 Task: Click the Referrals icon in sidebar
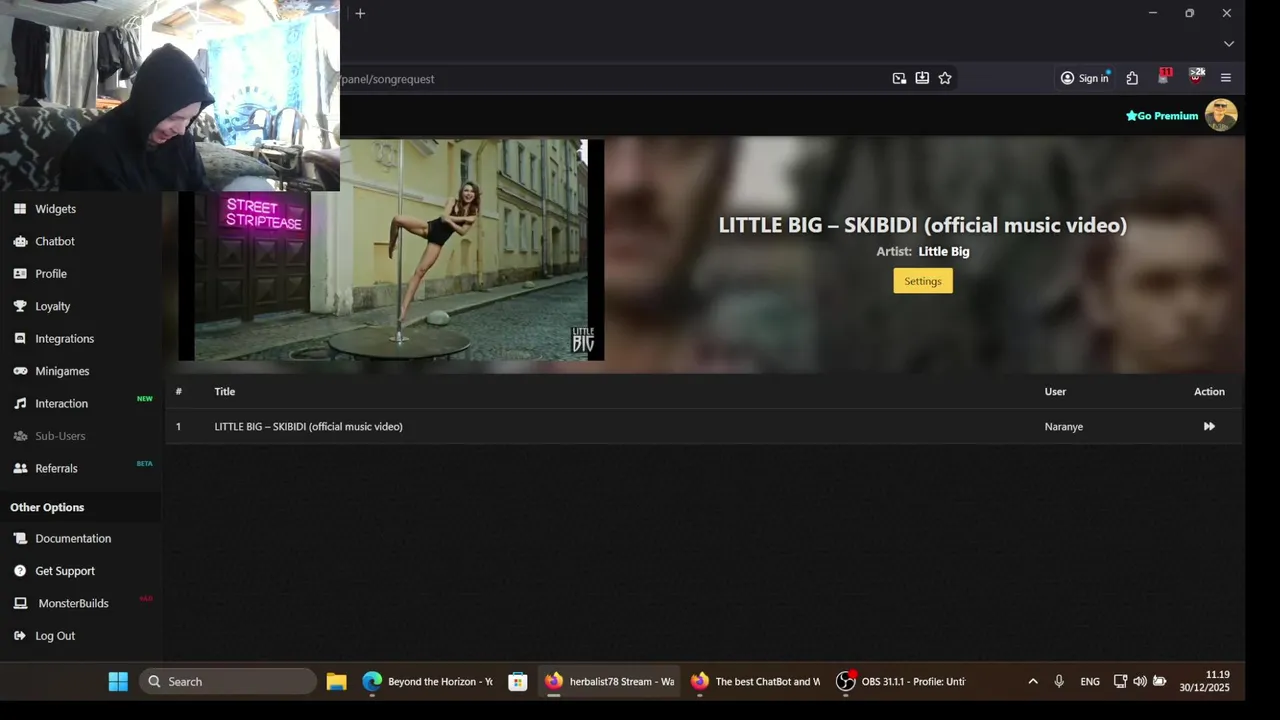click(20, 468)
